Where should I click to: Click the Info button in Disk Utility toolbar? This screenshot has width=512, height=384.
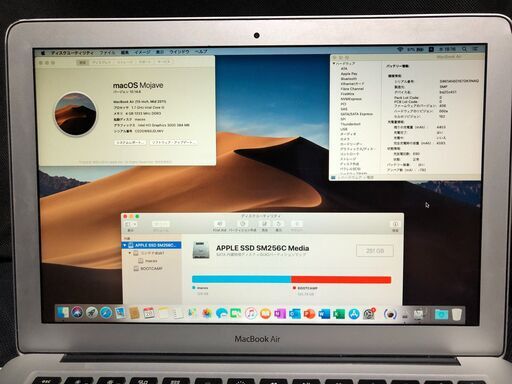395,224
